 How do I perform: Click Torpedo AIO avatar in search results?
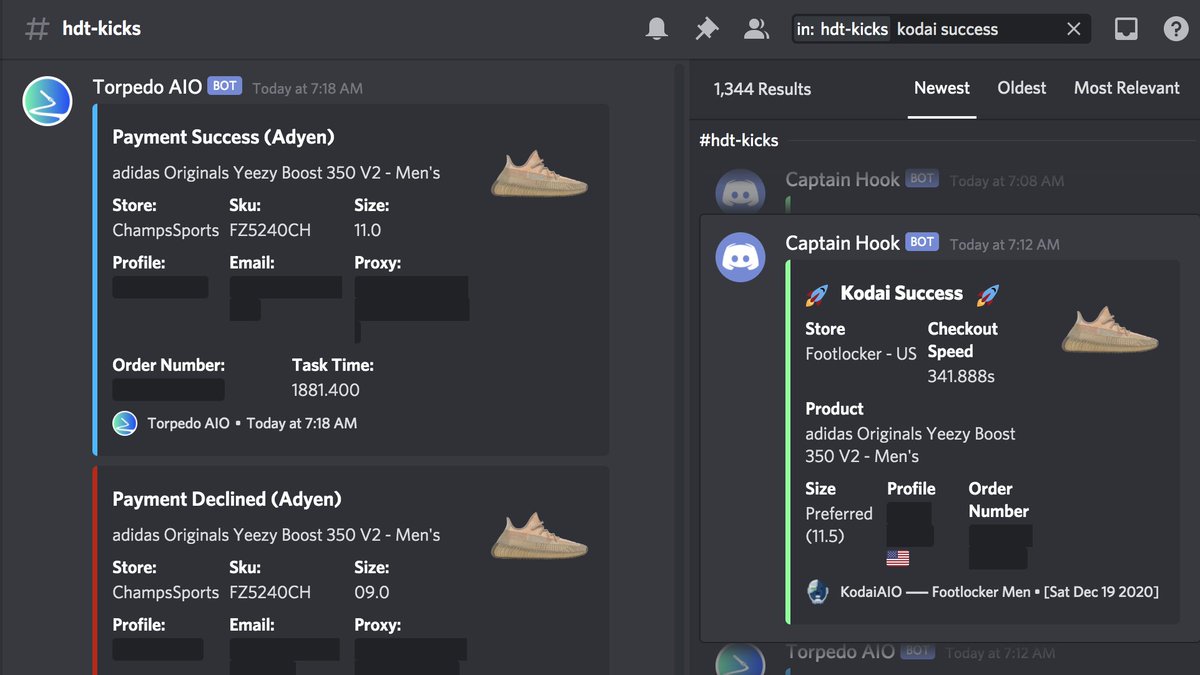tap(741, 658)
